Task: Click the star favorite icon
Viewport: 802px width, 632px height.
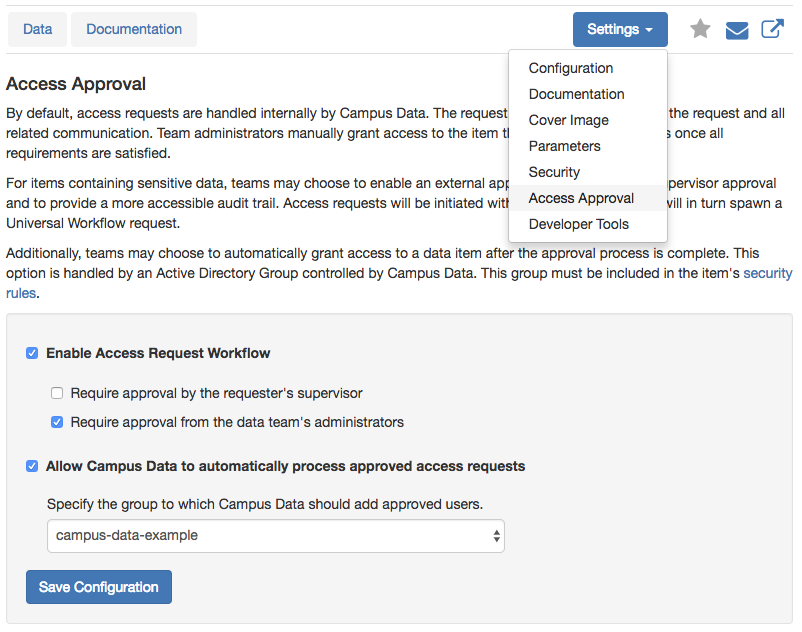Action: tap(700, 29)
